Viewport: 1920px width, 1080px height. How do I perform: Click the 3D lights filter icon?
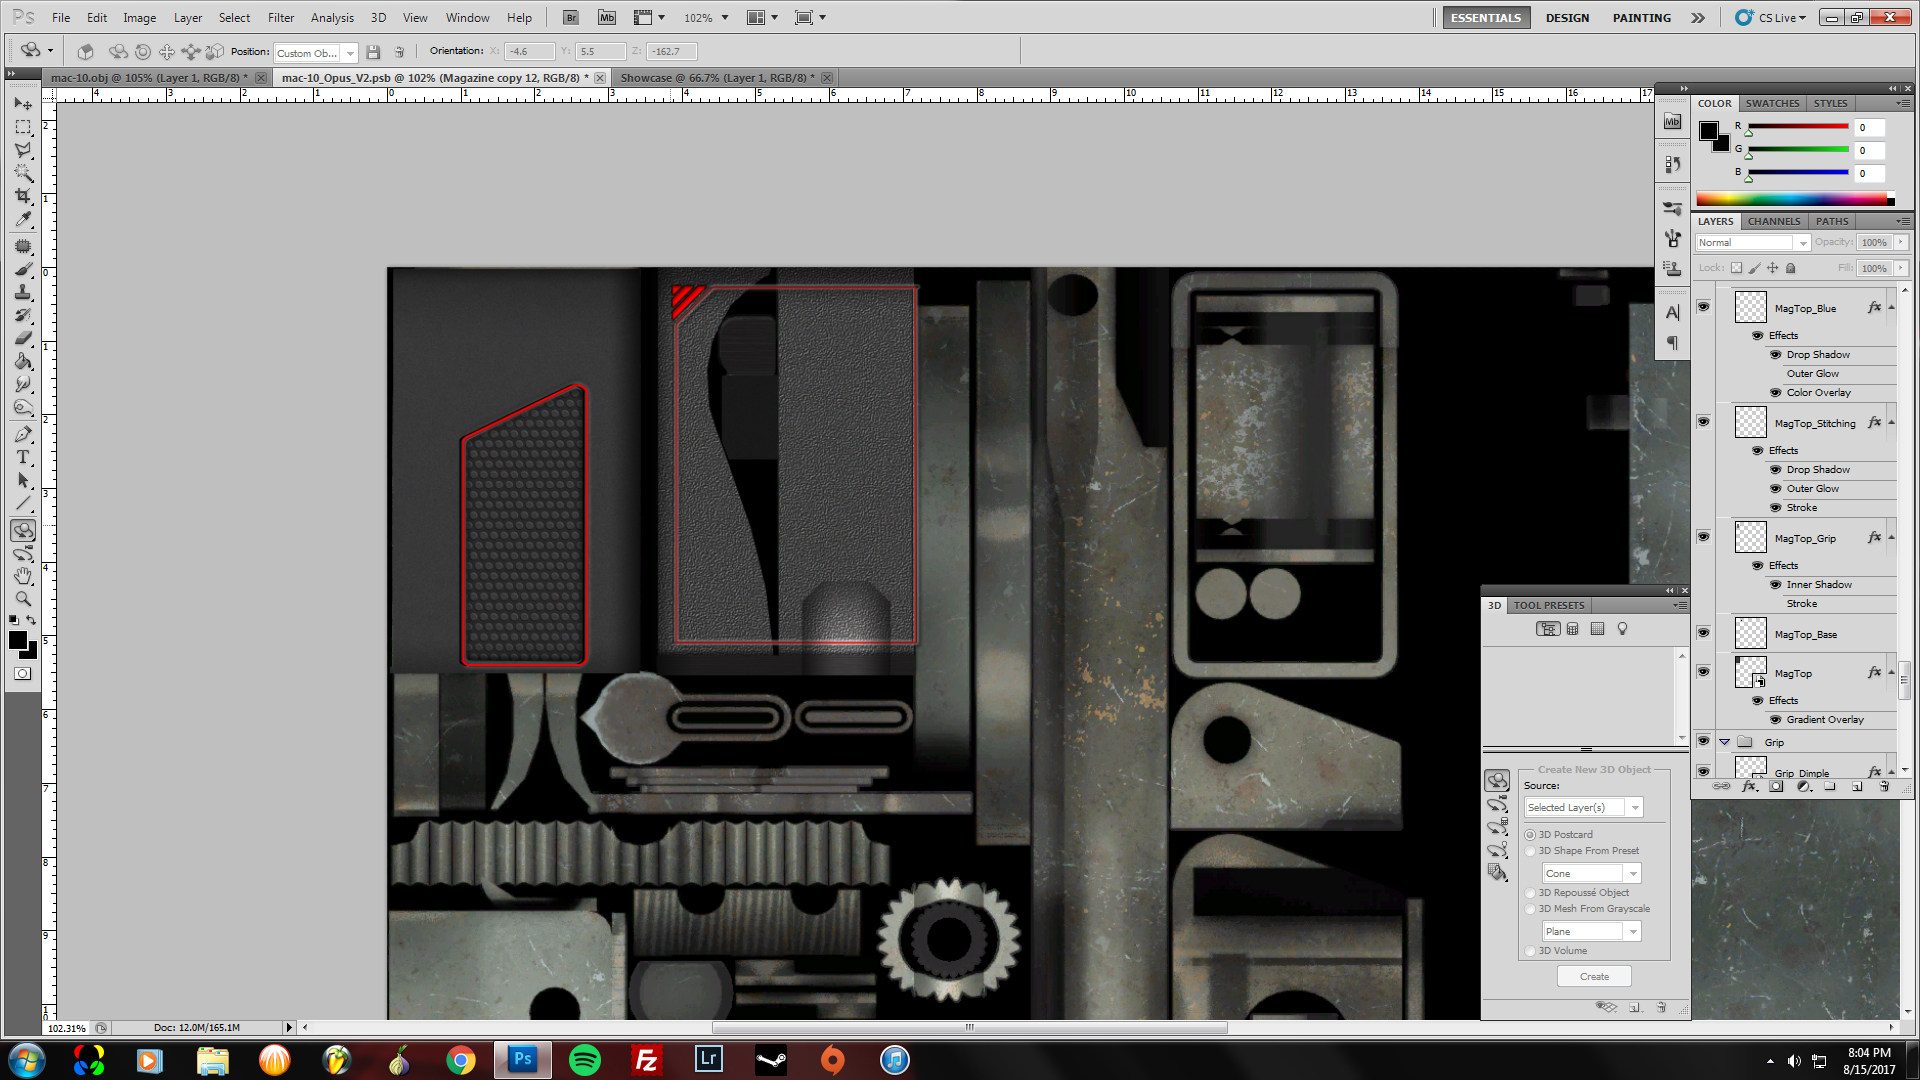click(1622, 629)
